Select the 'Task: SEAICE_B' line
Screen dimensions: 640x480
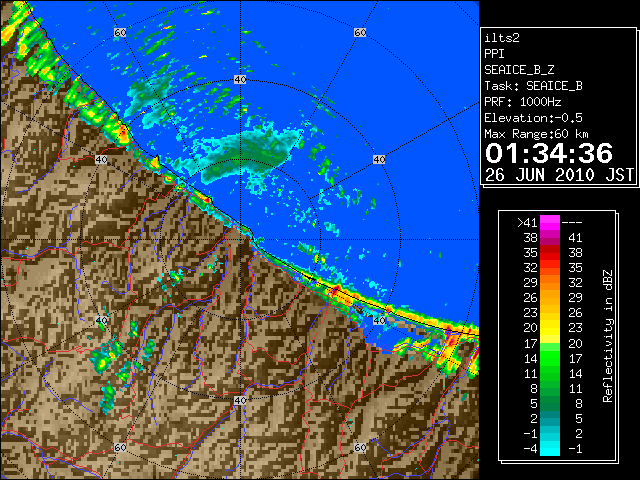point(533,86)
